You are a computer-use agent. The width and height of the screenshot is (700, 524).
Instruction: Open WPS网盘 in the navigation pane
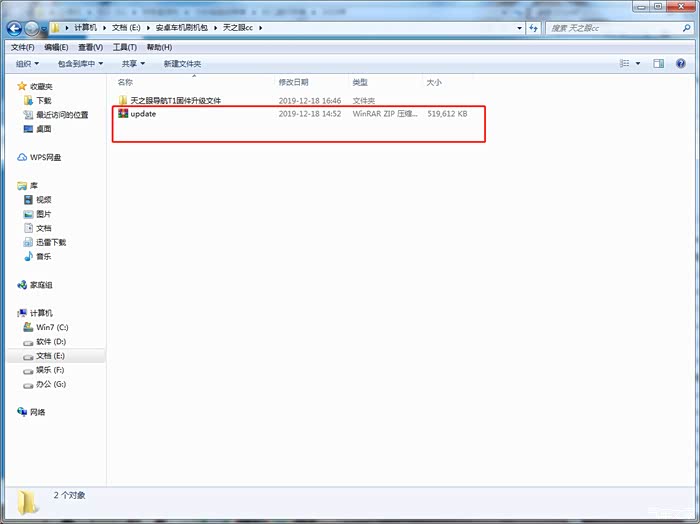[x=45, y=157]
